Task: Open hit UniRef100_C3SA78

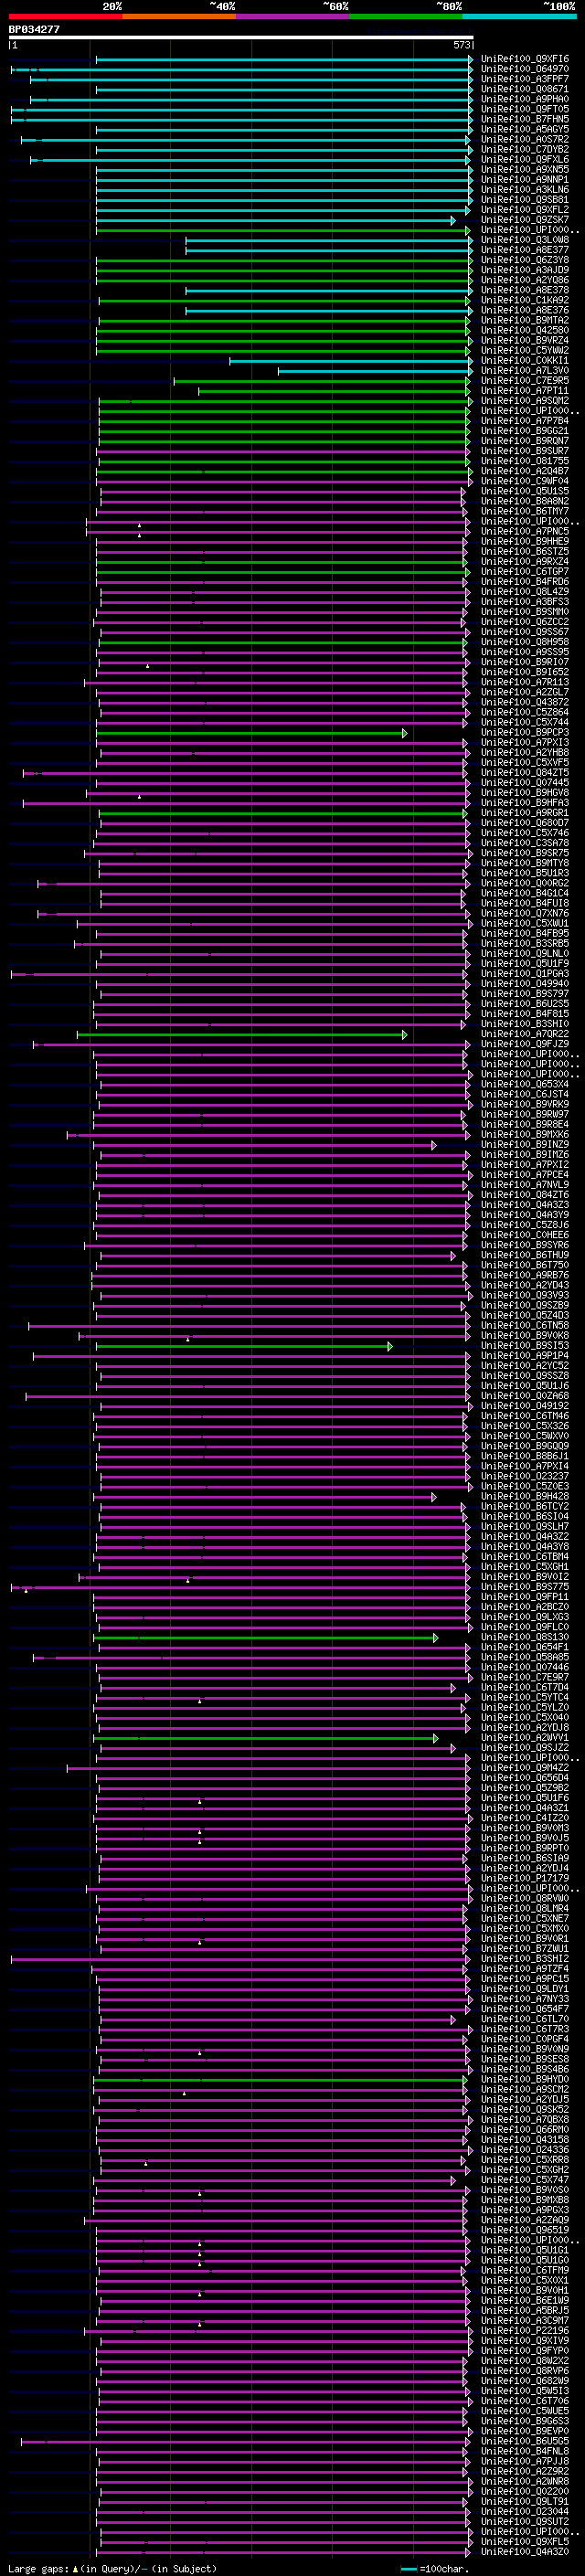Action: (524, 843)
